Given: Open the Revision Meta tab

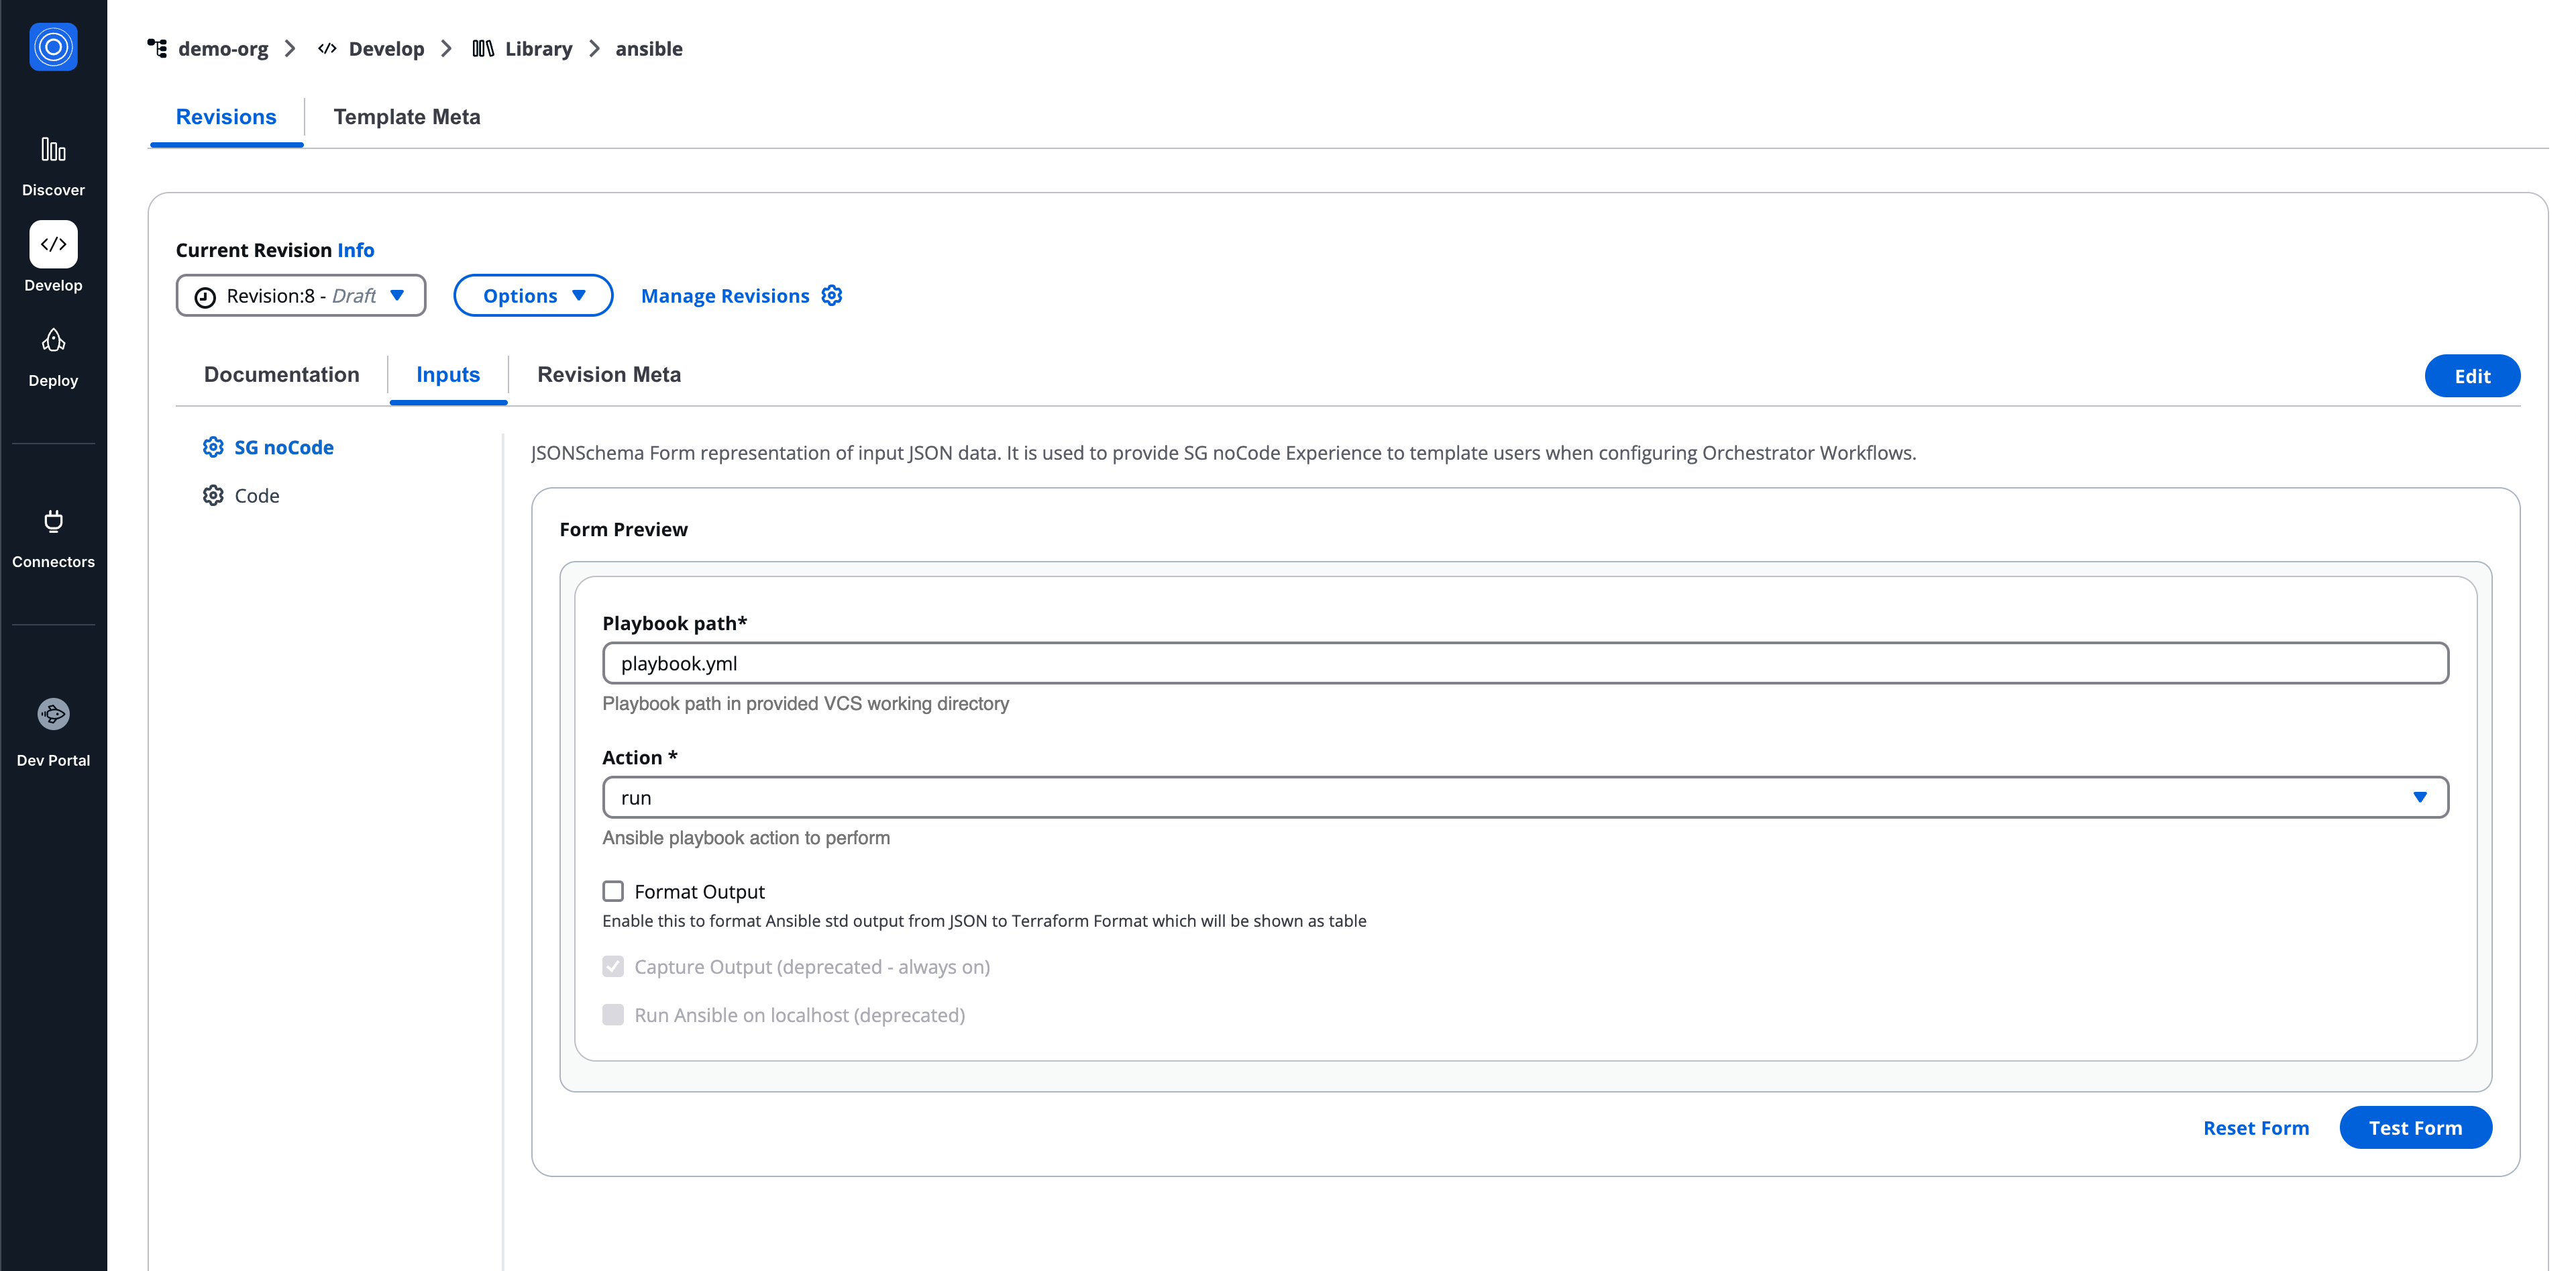Looking at the screenshot, I should pyautogui.click(x=608, y=374).
